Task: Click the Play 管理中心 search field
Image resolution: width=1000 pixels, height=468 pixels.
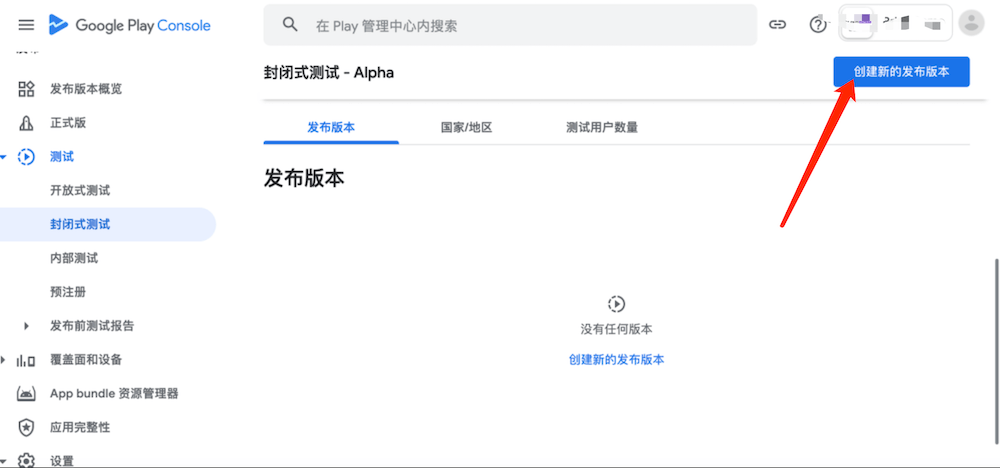Action: (x=510, y=25)
